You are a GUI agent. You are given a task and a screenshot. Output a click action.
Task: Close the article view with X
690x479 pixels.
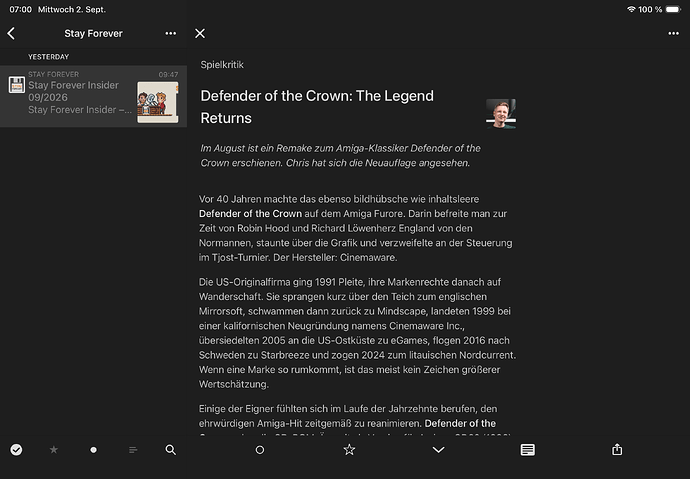(x=200, y=33)
